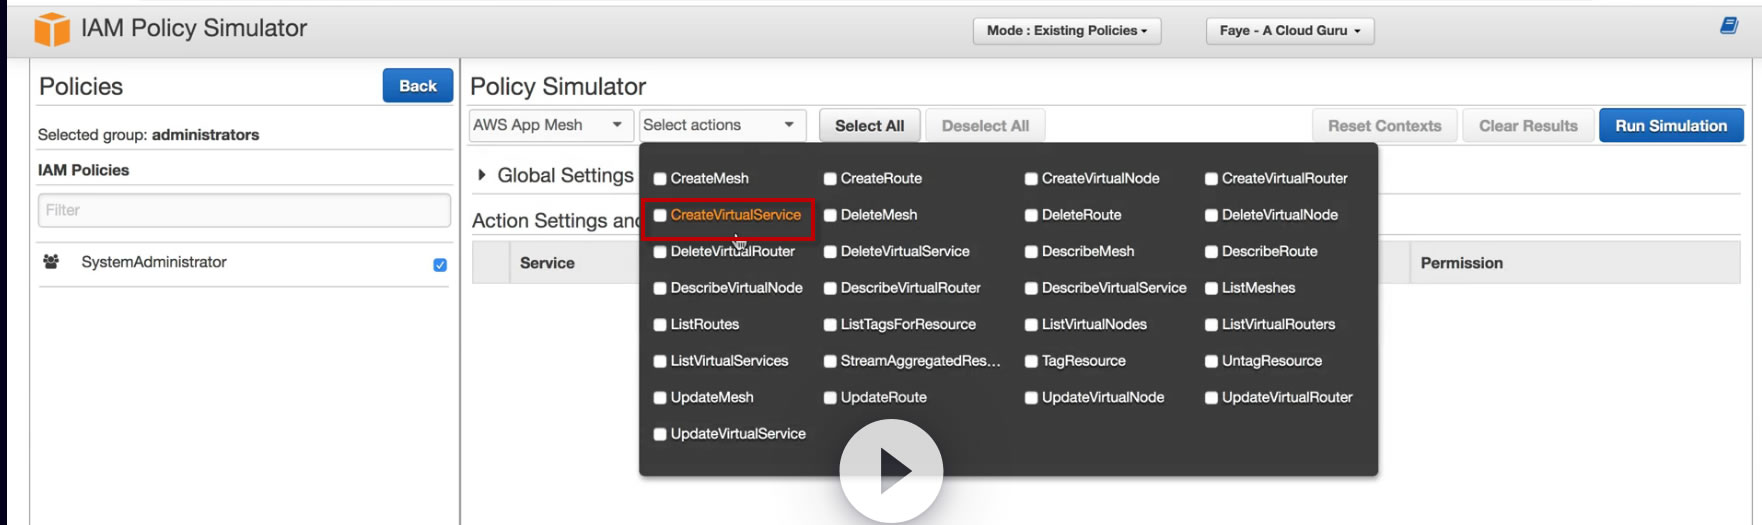Open the Mode: Existing Policies dropdown
1762x525 pixels.
(x=1067, y=31)
